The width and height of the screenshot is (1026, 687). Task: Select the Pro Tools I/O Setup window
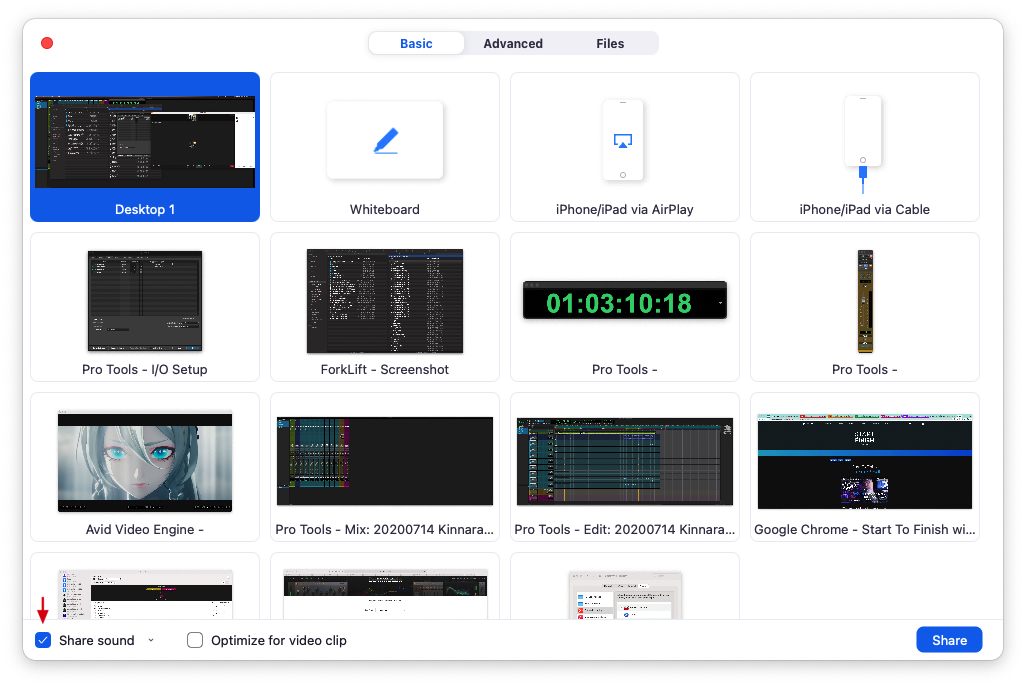click(145, 301)
